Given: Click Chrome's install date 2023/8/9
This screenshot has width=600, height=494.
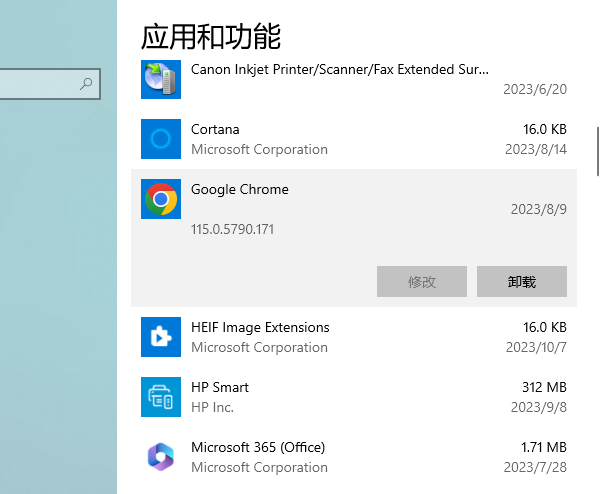Looking at the screenshot, I should coord(539,209).
